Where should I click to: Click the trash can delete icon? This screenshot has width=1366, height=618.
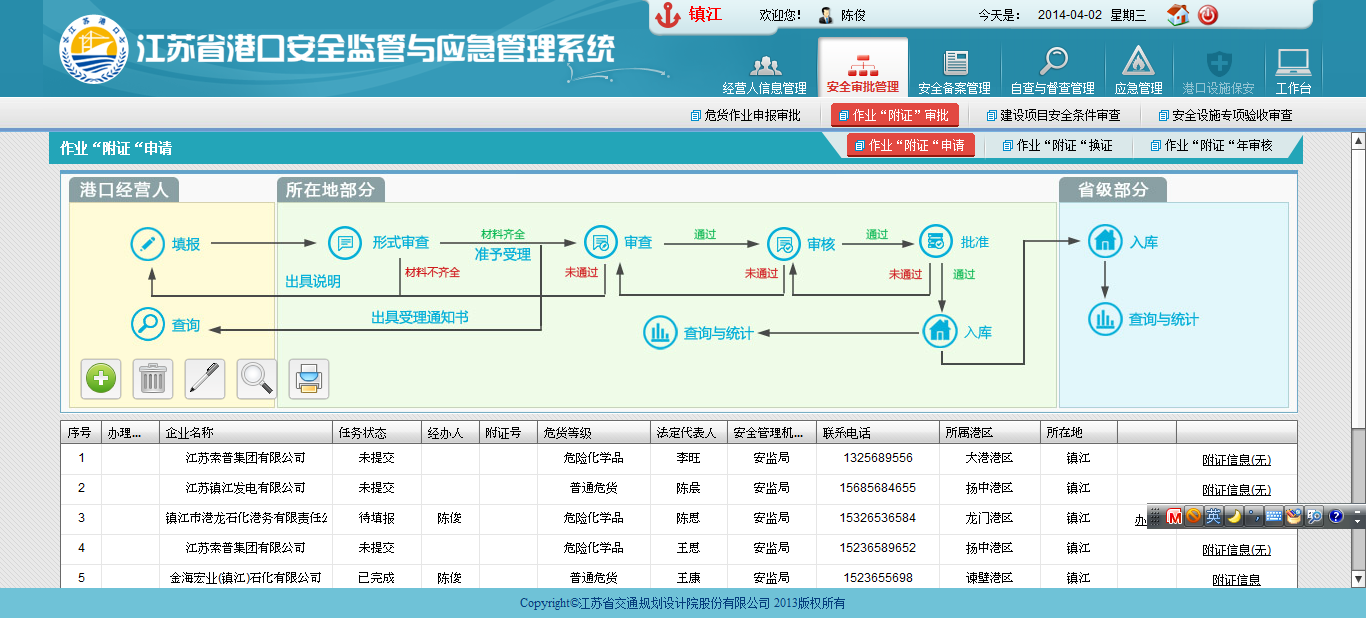[153, 379]
